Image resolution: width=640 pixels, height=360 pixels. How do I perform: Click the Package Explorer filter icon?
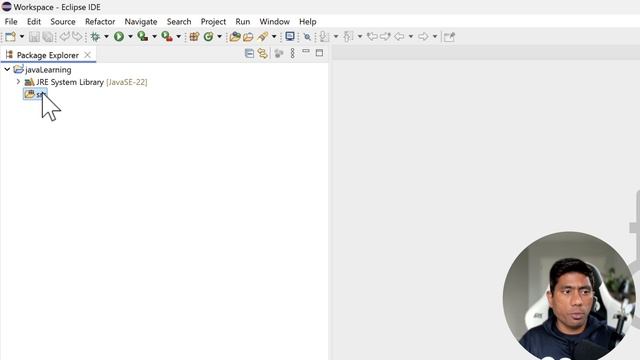pos(279,53)
